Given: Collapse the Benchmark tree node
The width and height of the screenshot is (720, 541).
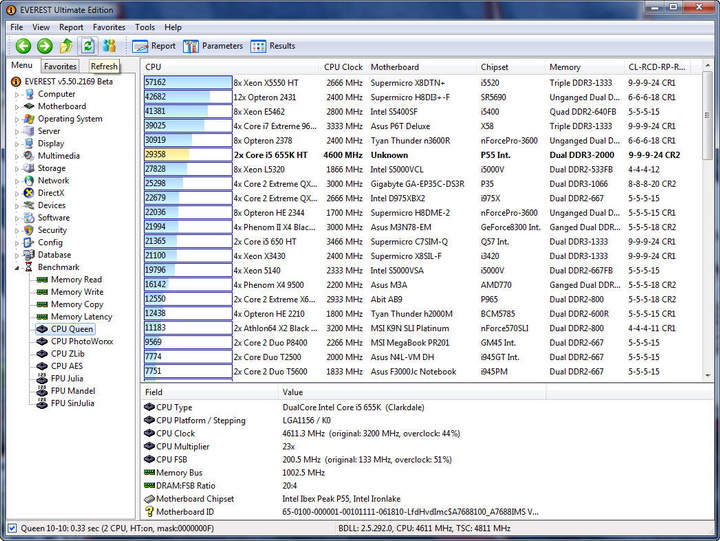Looking at the screenshot, I should (17, 268).
